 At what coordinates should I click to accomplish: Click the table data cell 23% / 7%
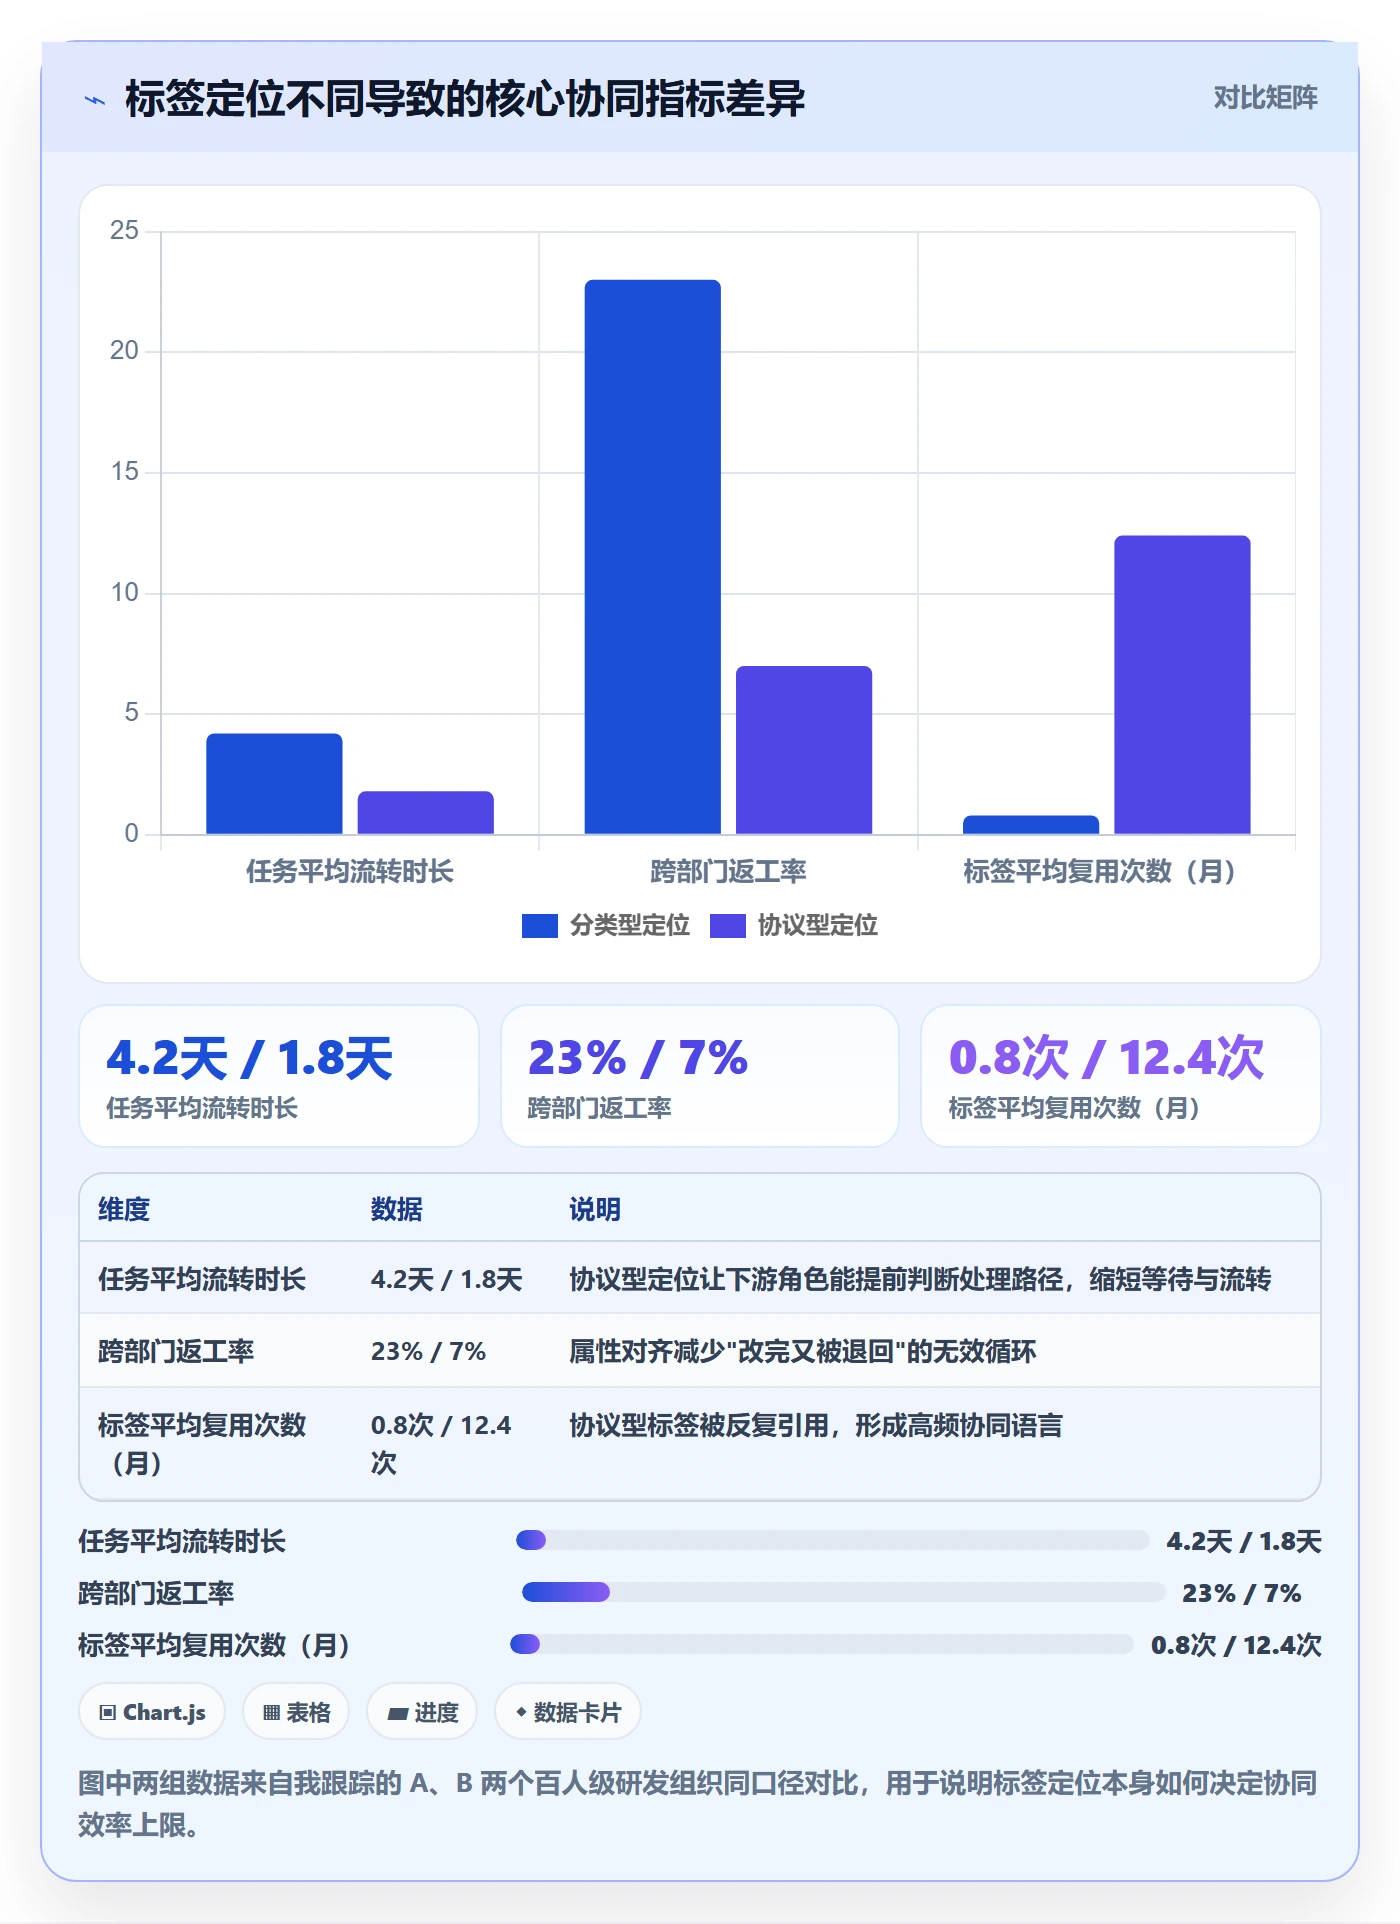428,1351
